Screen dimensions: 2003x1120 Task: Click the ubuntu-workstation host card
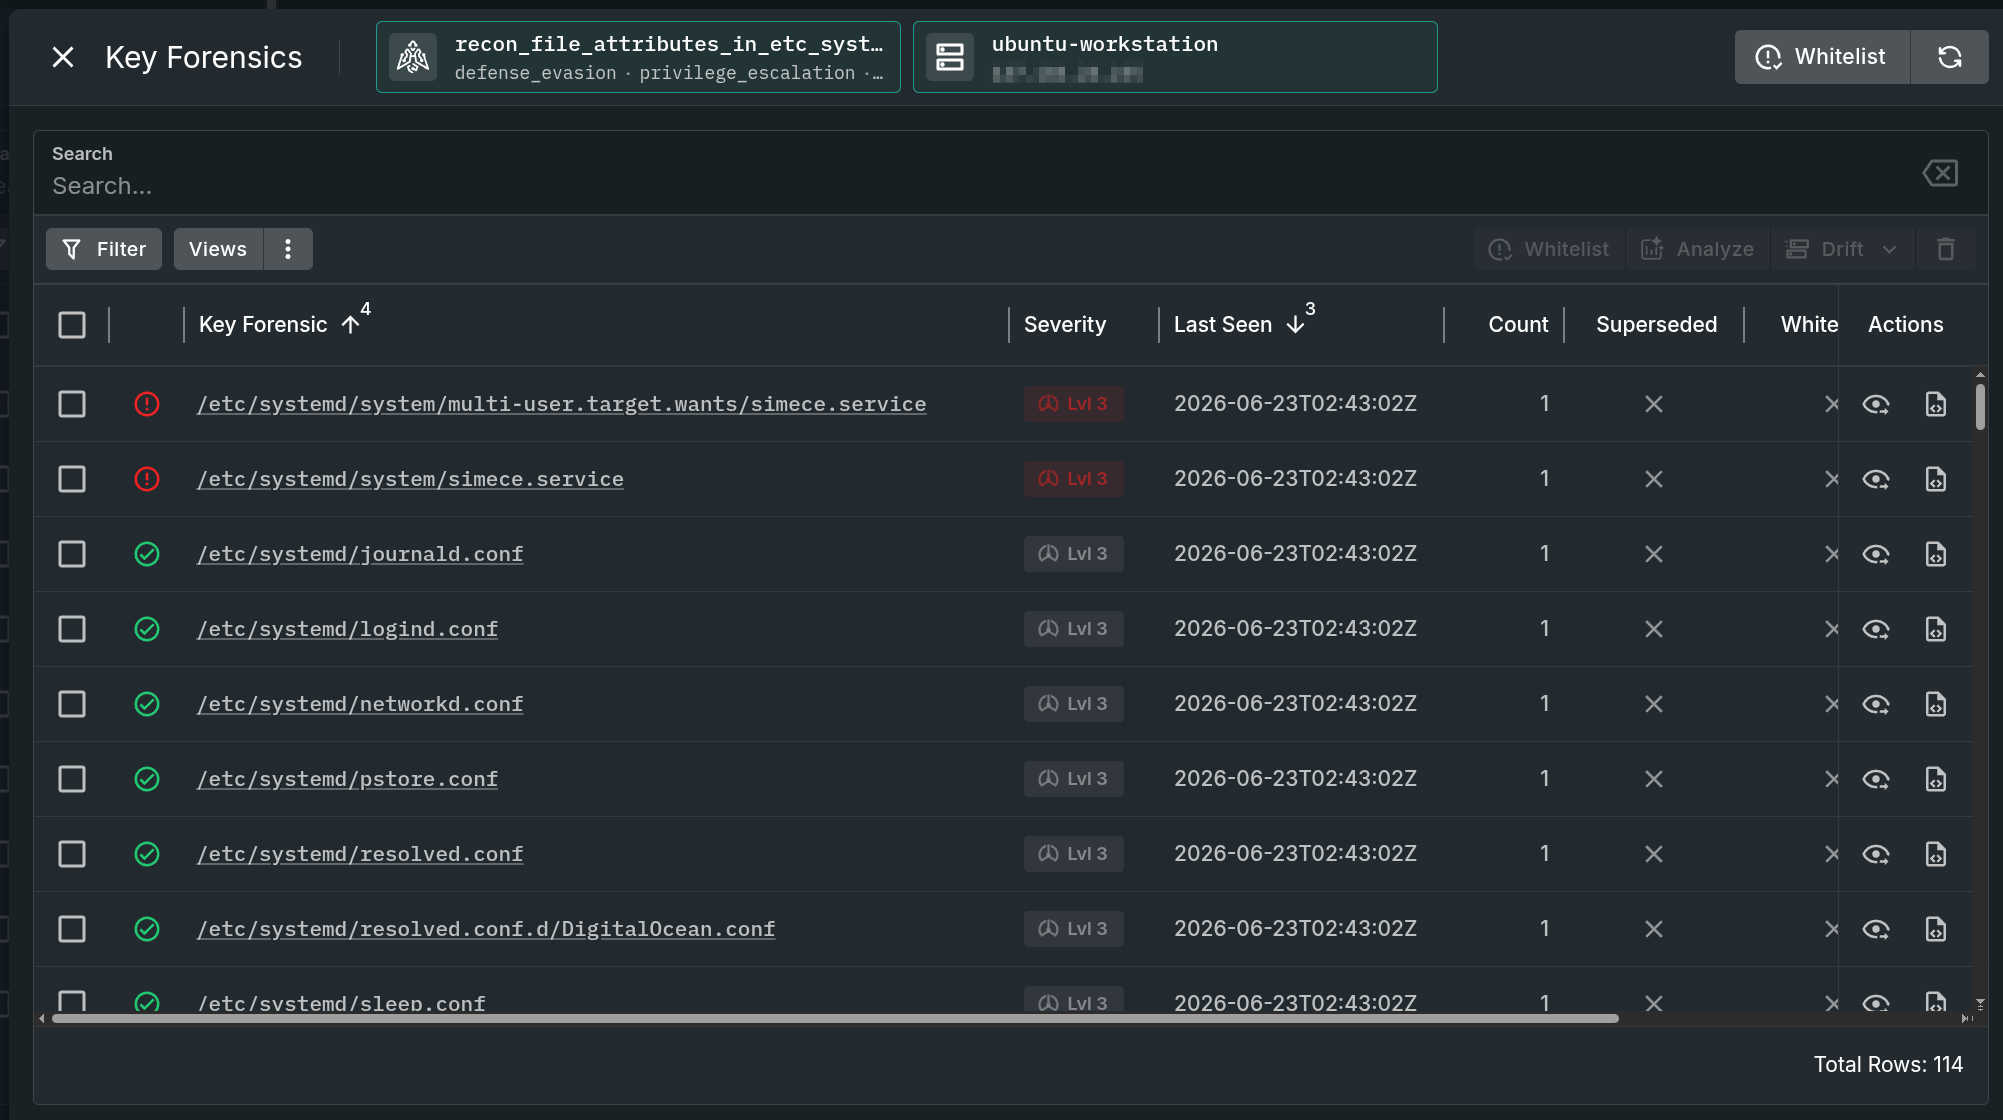coord(1175,57)
